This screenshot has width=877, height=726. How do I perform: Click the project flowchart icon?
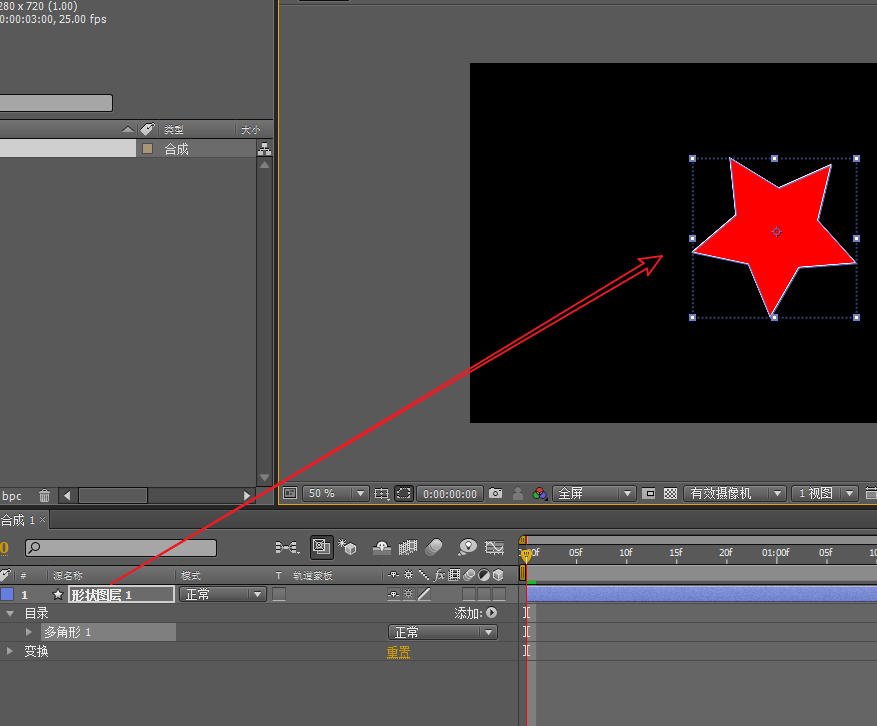click(x=265, y=149)
